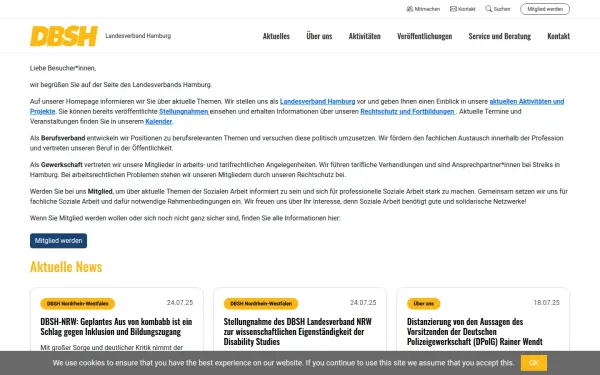This screenshot has height=375, width=600.
Task: Open the Mitmachen link in top bar
Action: pos(423,9)
